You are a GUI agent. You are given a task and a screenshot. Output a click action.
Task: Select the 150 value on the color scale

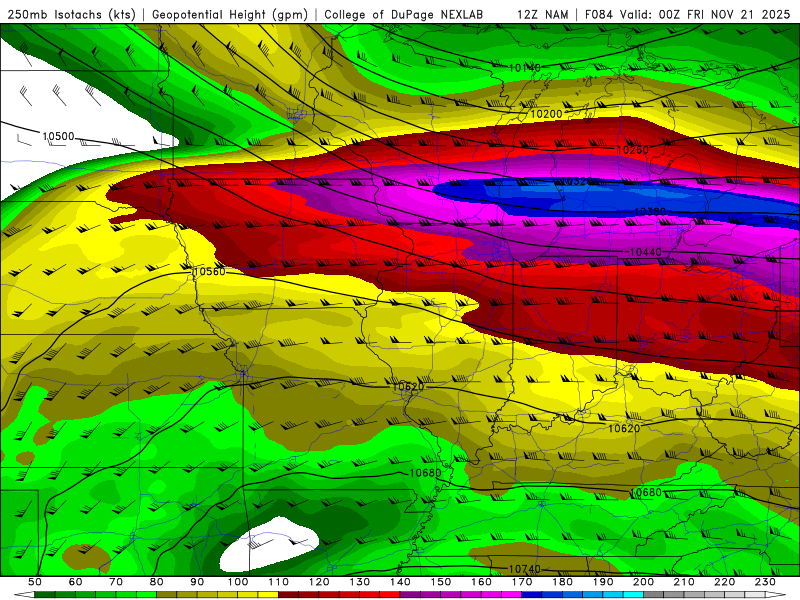click(441, 582)
